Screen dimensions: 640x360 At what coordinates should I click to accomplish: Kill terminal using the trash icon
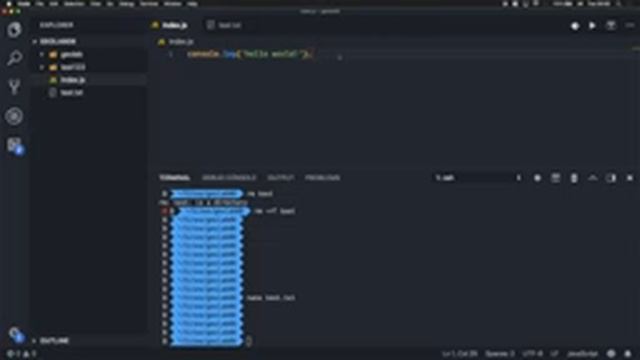[574, 178]
